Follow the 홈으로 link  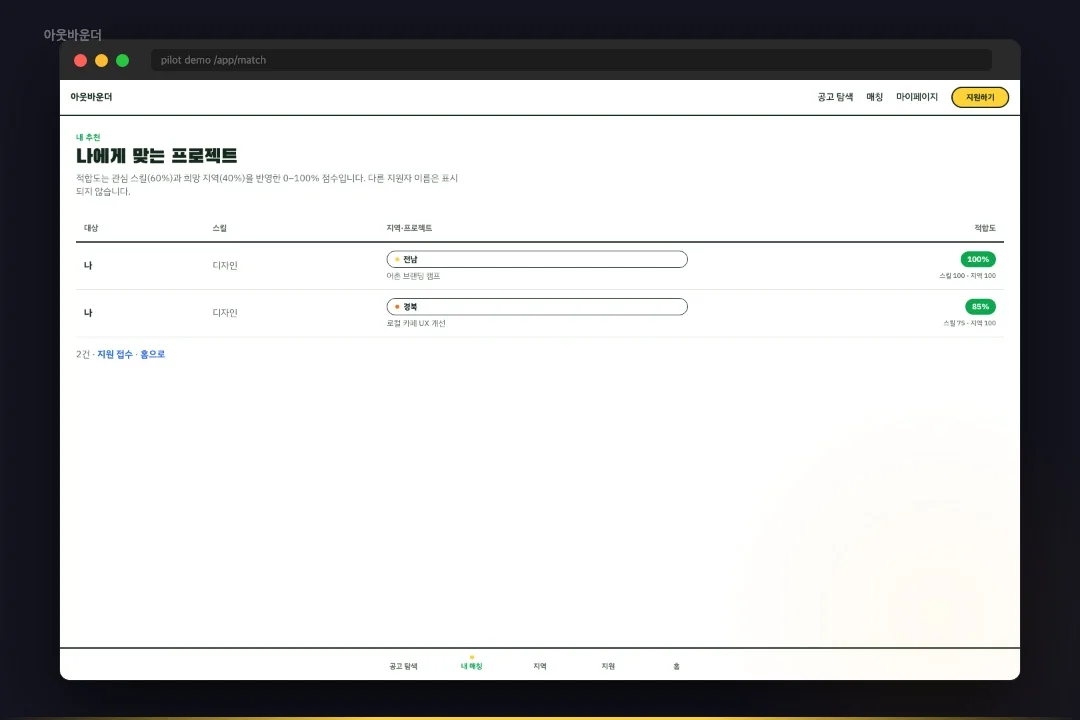click(x=152, y=354)
